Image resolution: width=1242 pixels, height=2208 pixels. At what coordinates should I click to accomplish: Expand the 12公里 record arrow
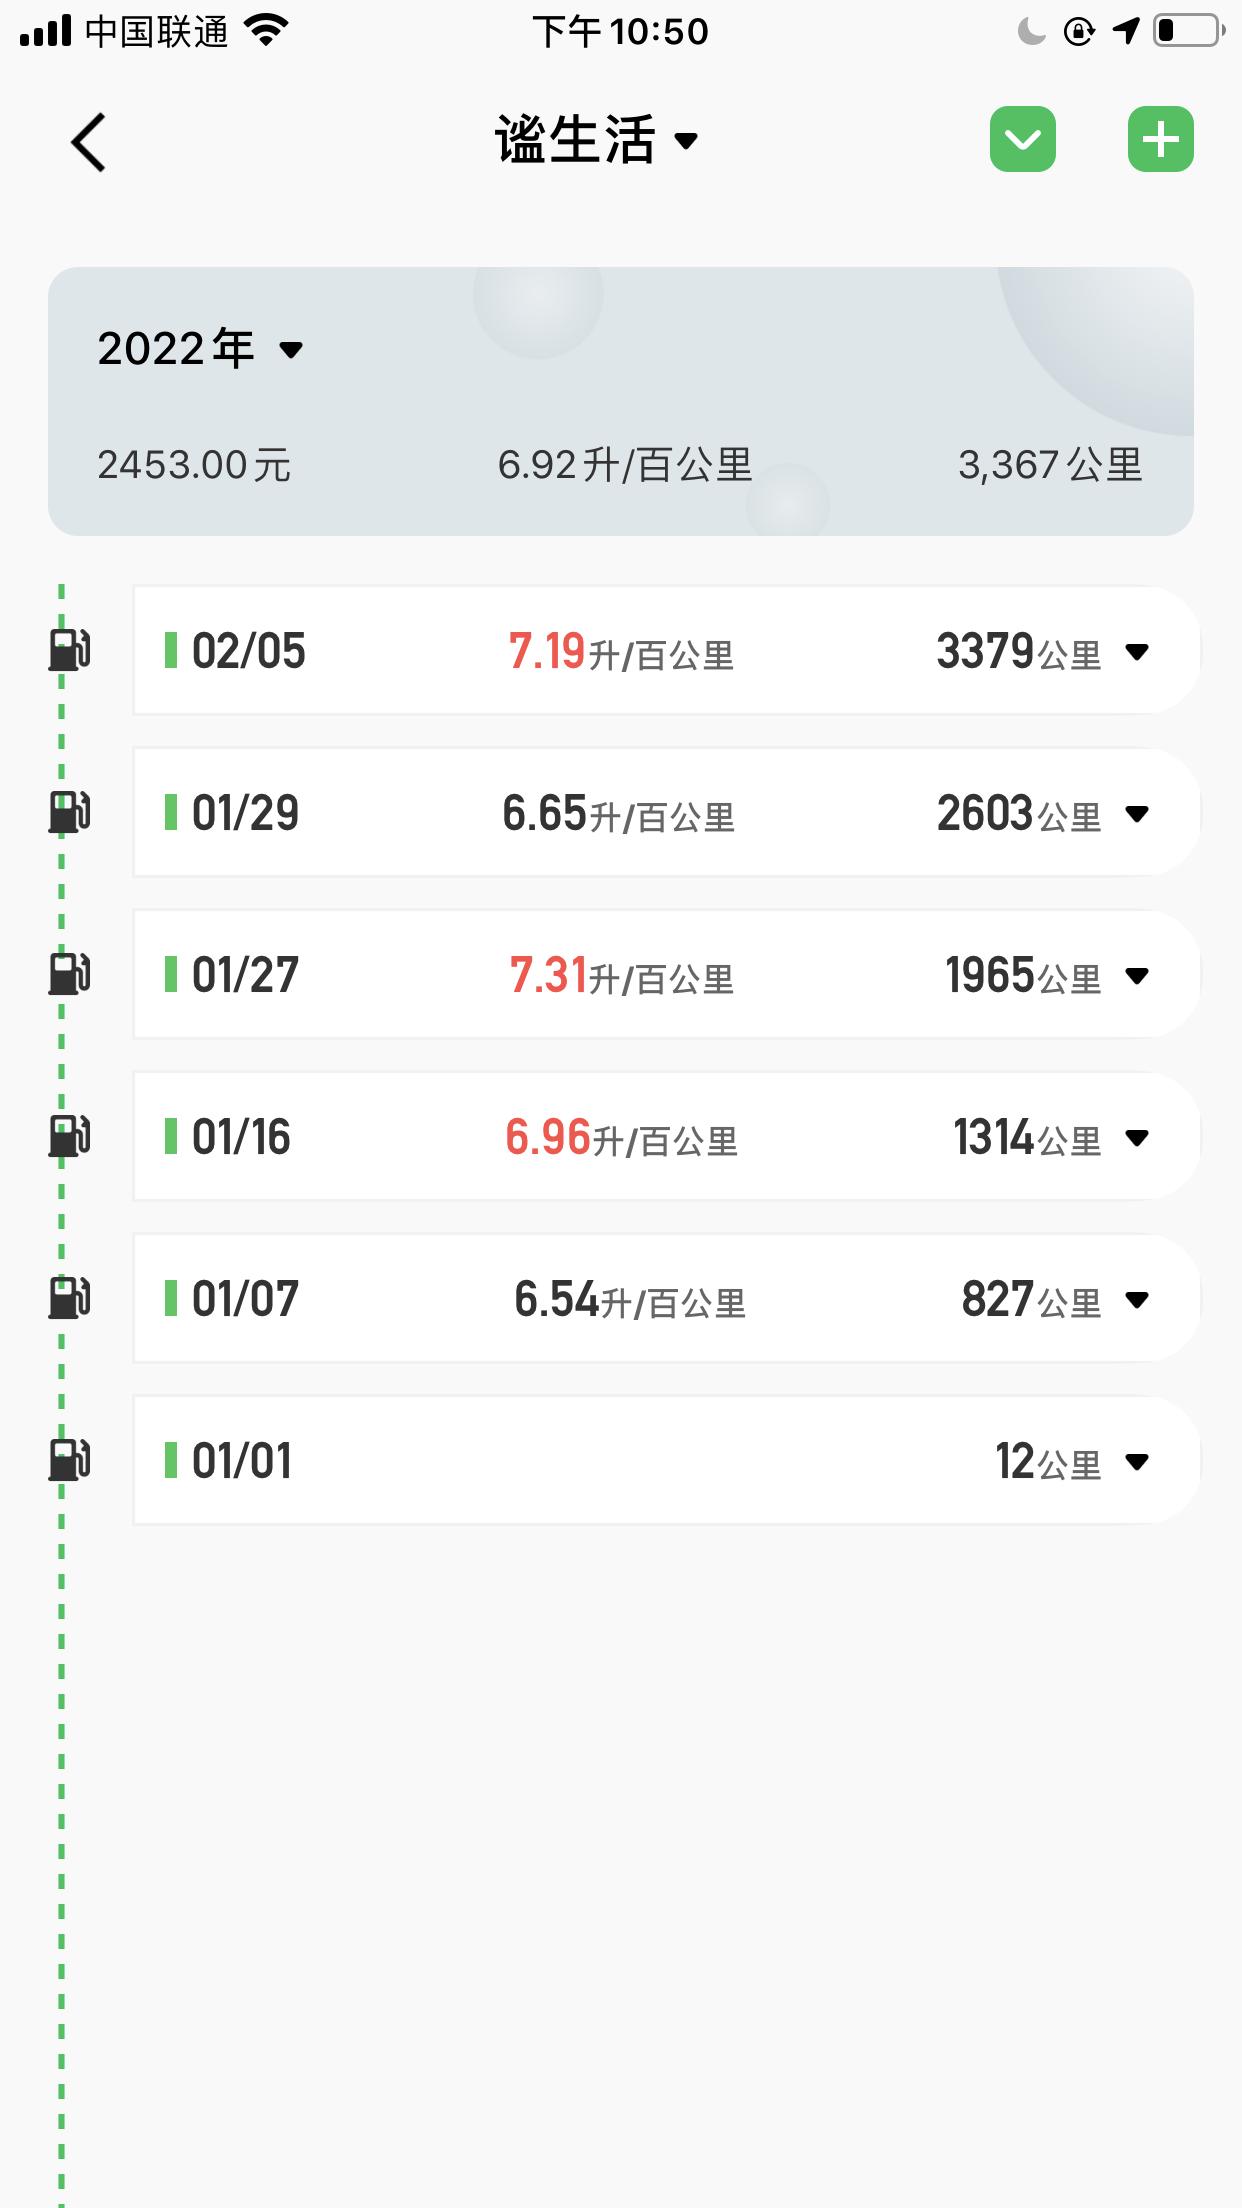pyautogui.click(x=1137, y=1462)
